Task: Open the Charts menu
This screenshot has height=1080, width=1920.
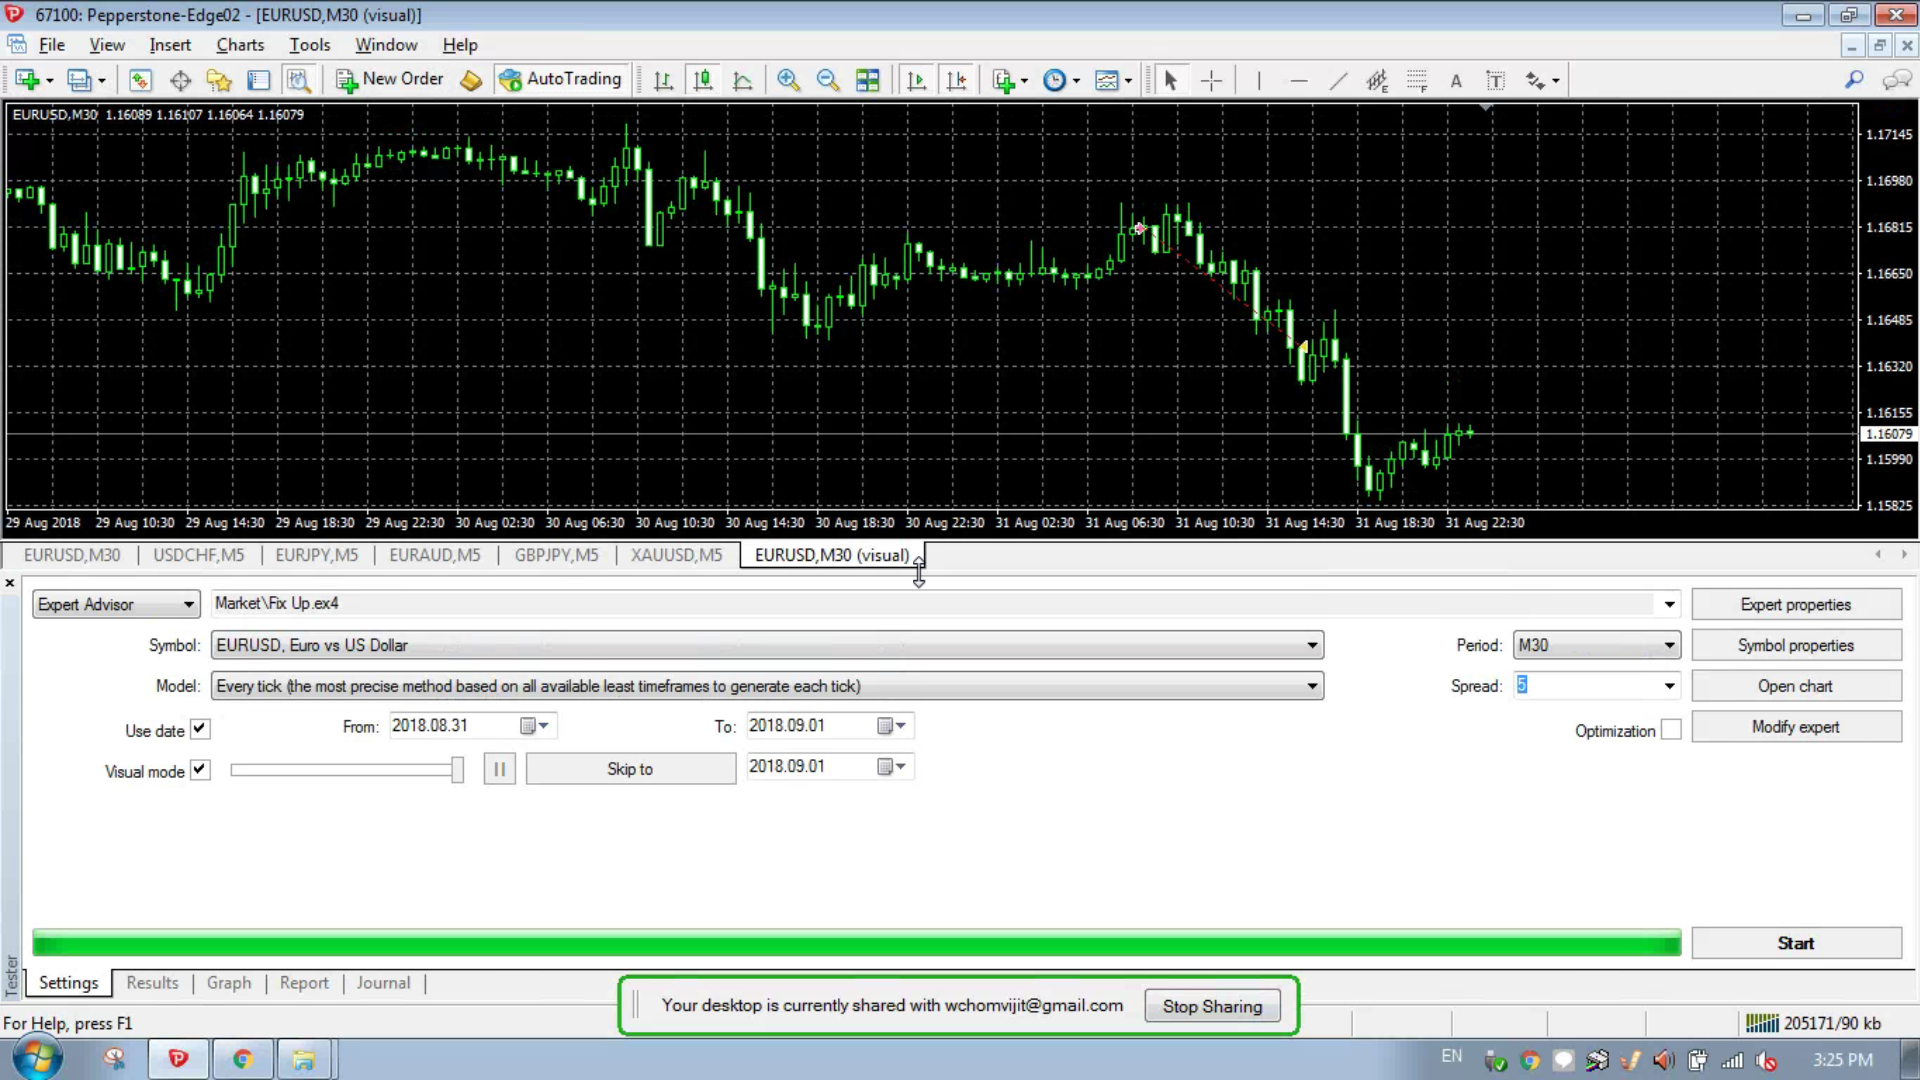Action: click(240, 45)
